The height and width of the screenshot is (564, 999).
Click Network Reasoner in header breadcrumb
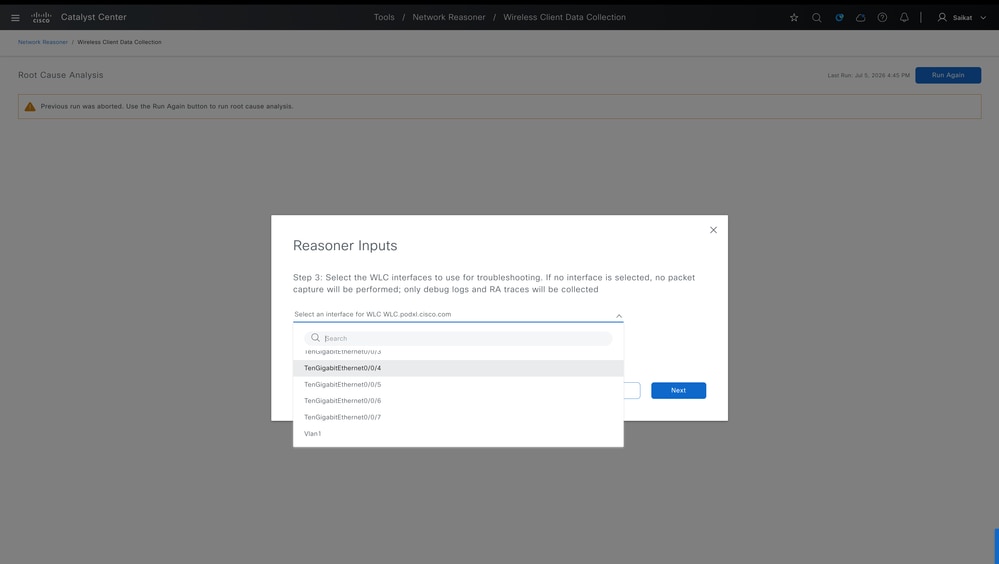[x=449, y=17]
